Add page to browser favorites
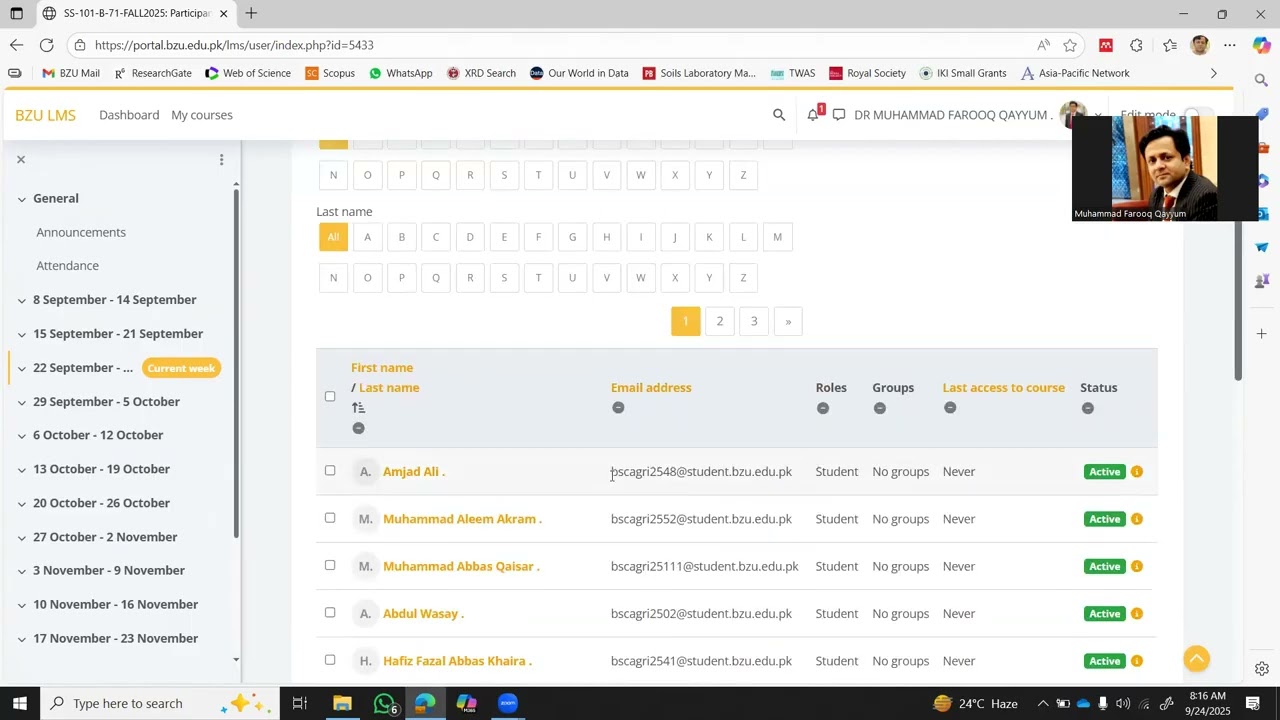 1070,45
